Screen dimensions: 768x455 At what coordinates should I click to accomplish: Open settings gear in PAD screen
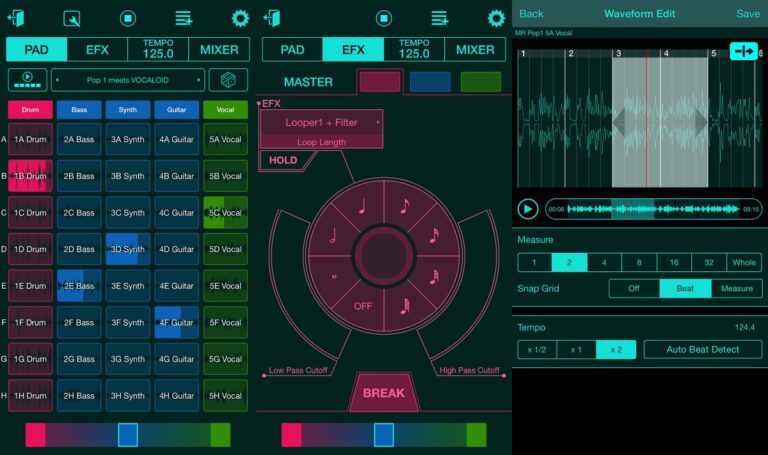coord(240,19)
